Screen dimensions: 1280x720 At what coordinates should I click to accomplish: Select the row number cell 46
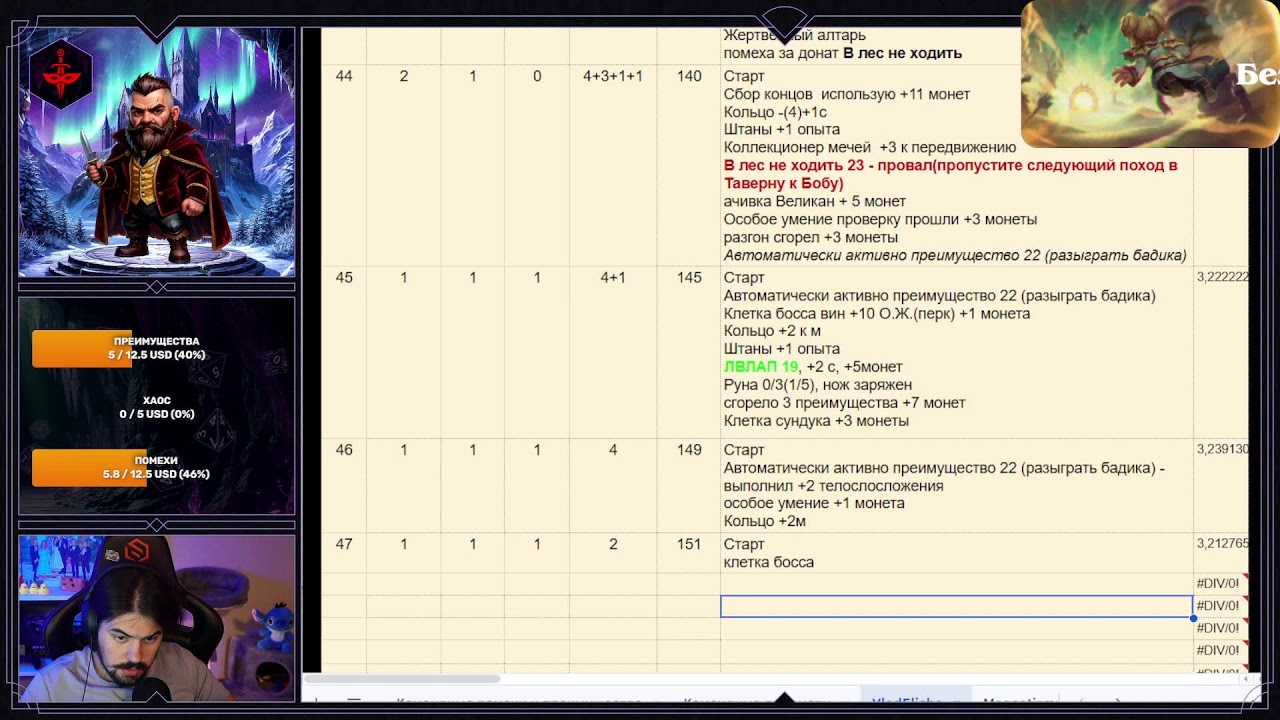coord(344,485)
